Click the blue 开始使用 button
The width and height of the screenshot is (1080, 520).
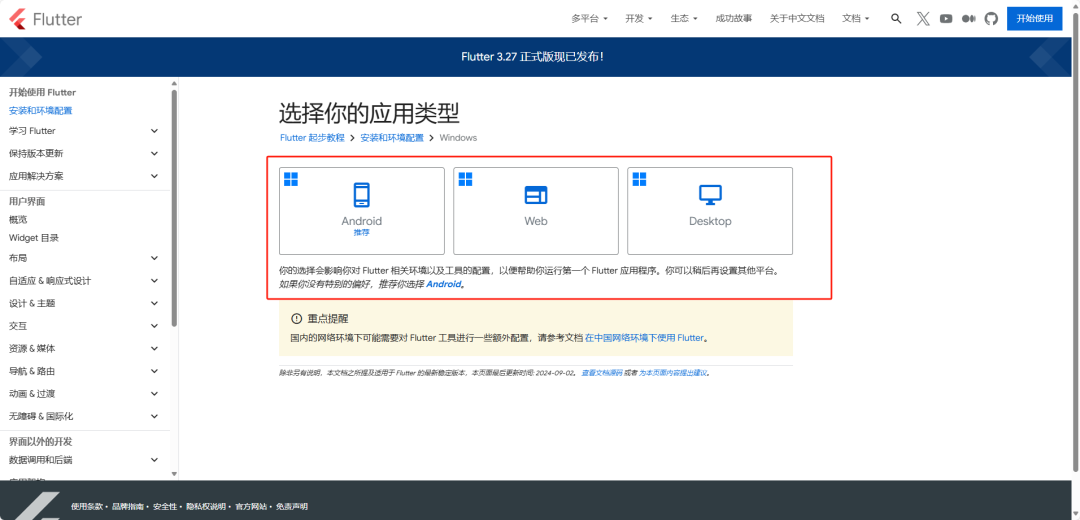click(1034, 18)
